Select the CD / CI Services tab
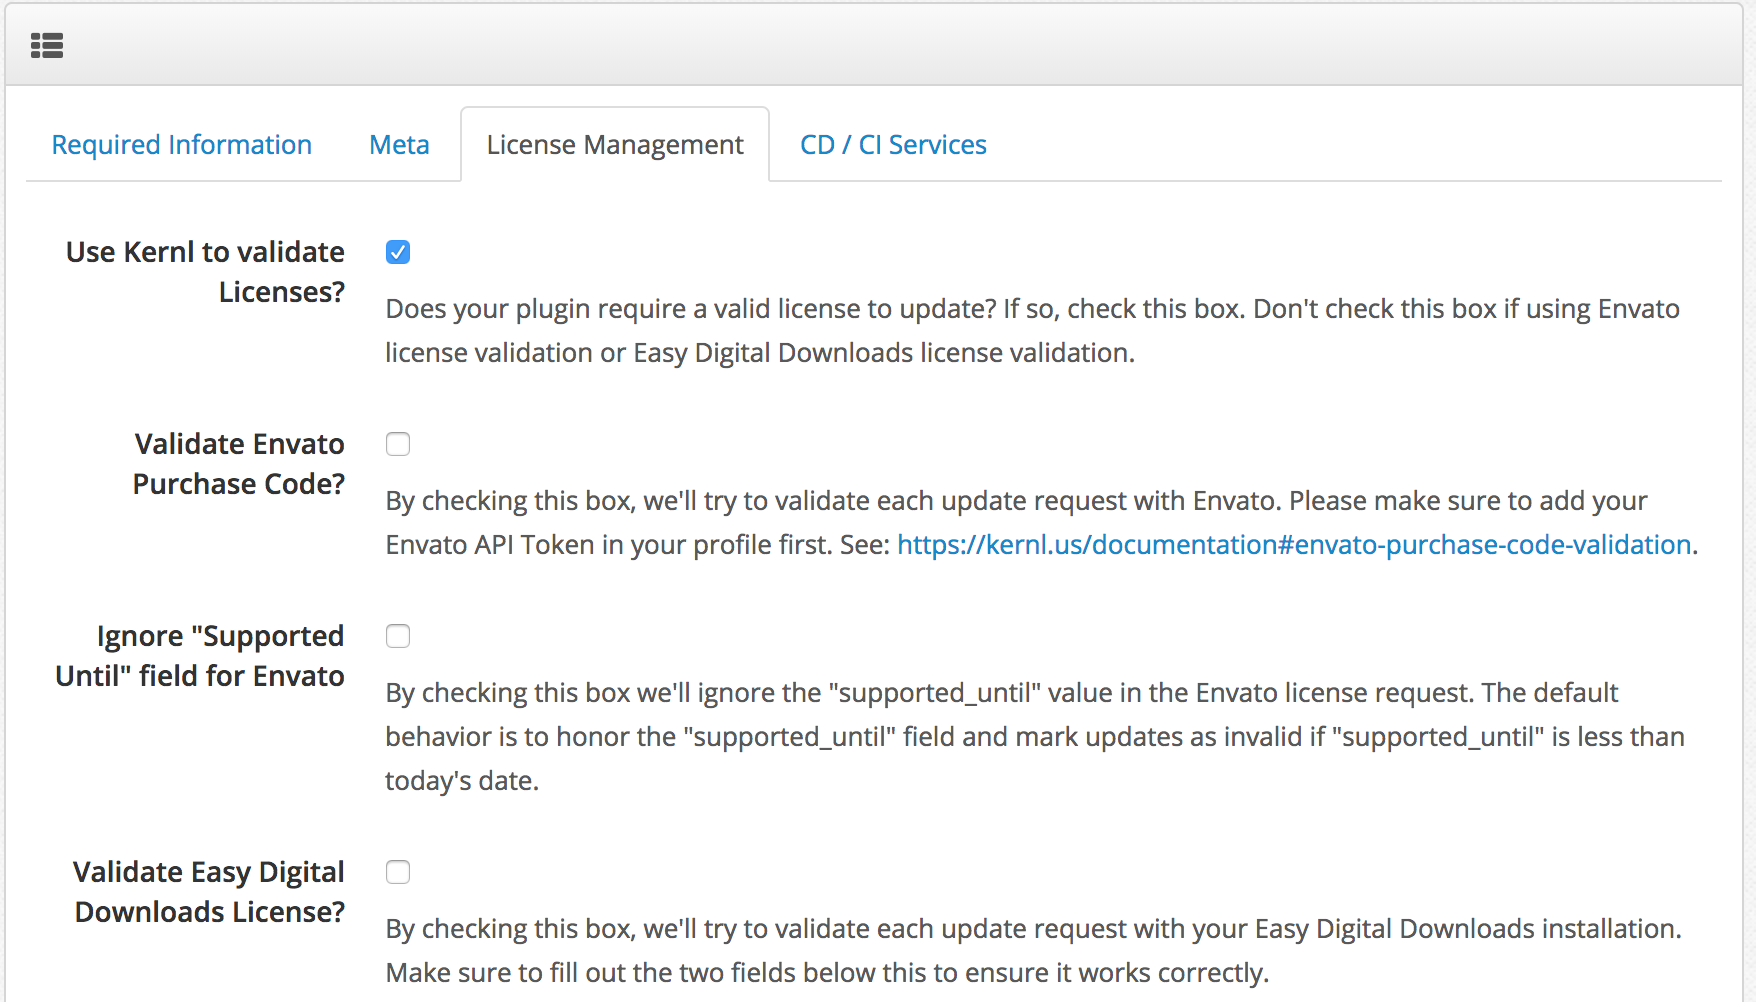Viewport: 1756px width, 1002px height. [892, 144]
